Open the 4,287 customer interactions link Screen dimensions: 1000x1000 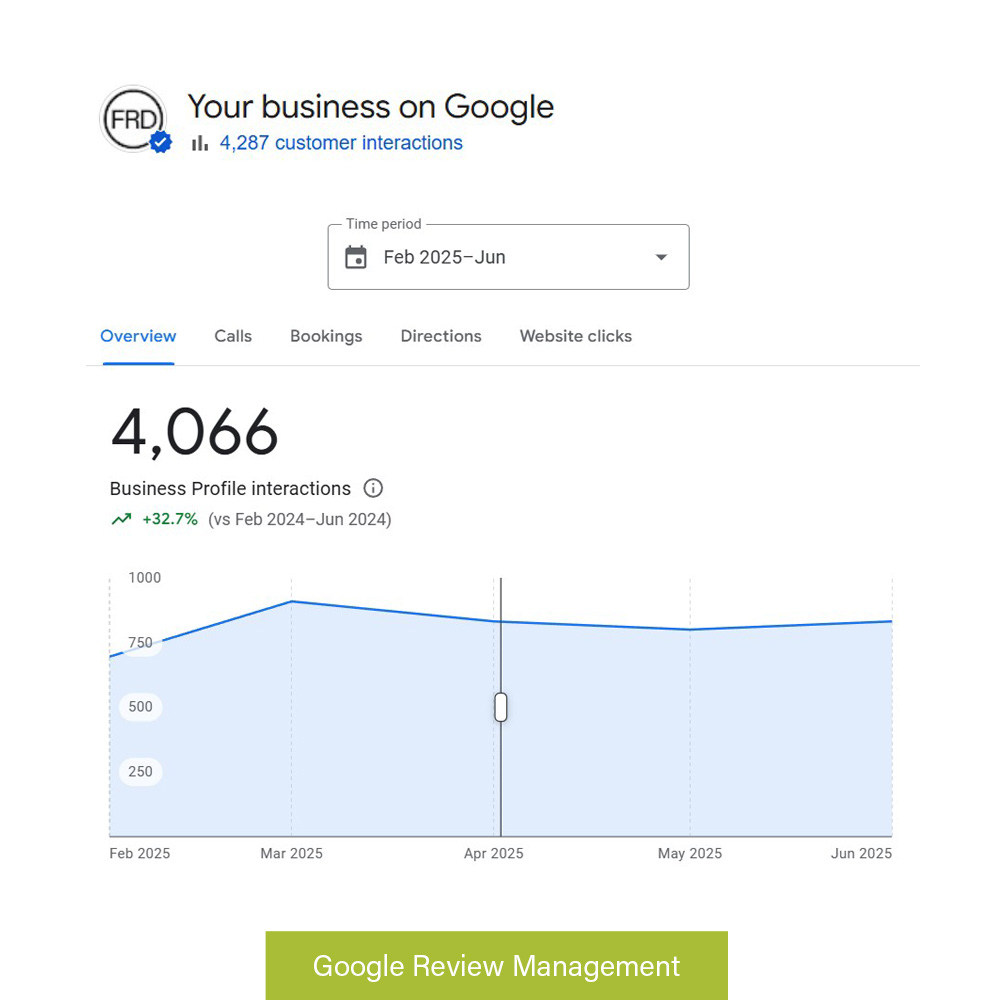(341, 143)
